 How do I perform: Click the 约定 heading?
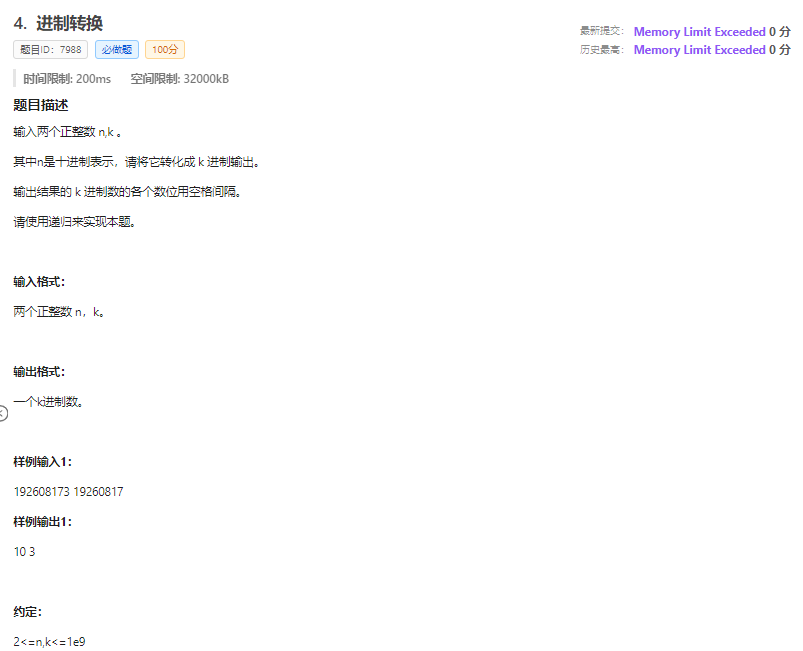click(x=28, y=612)
